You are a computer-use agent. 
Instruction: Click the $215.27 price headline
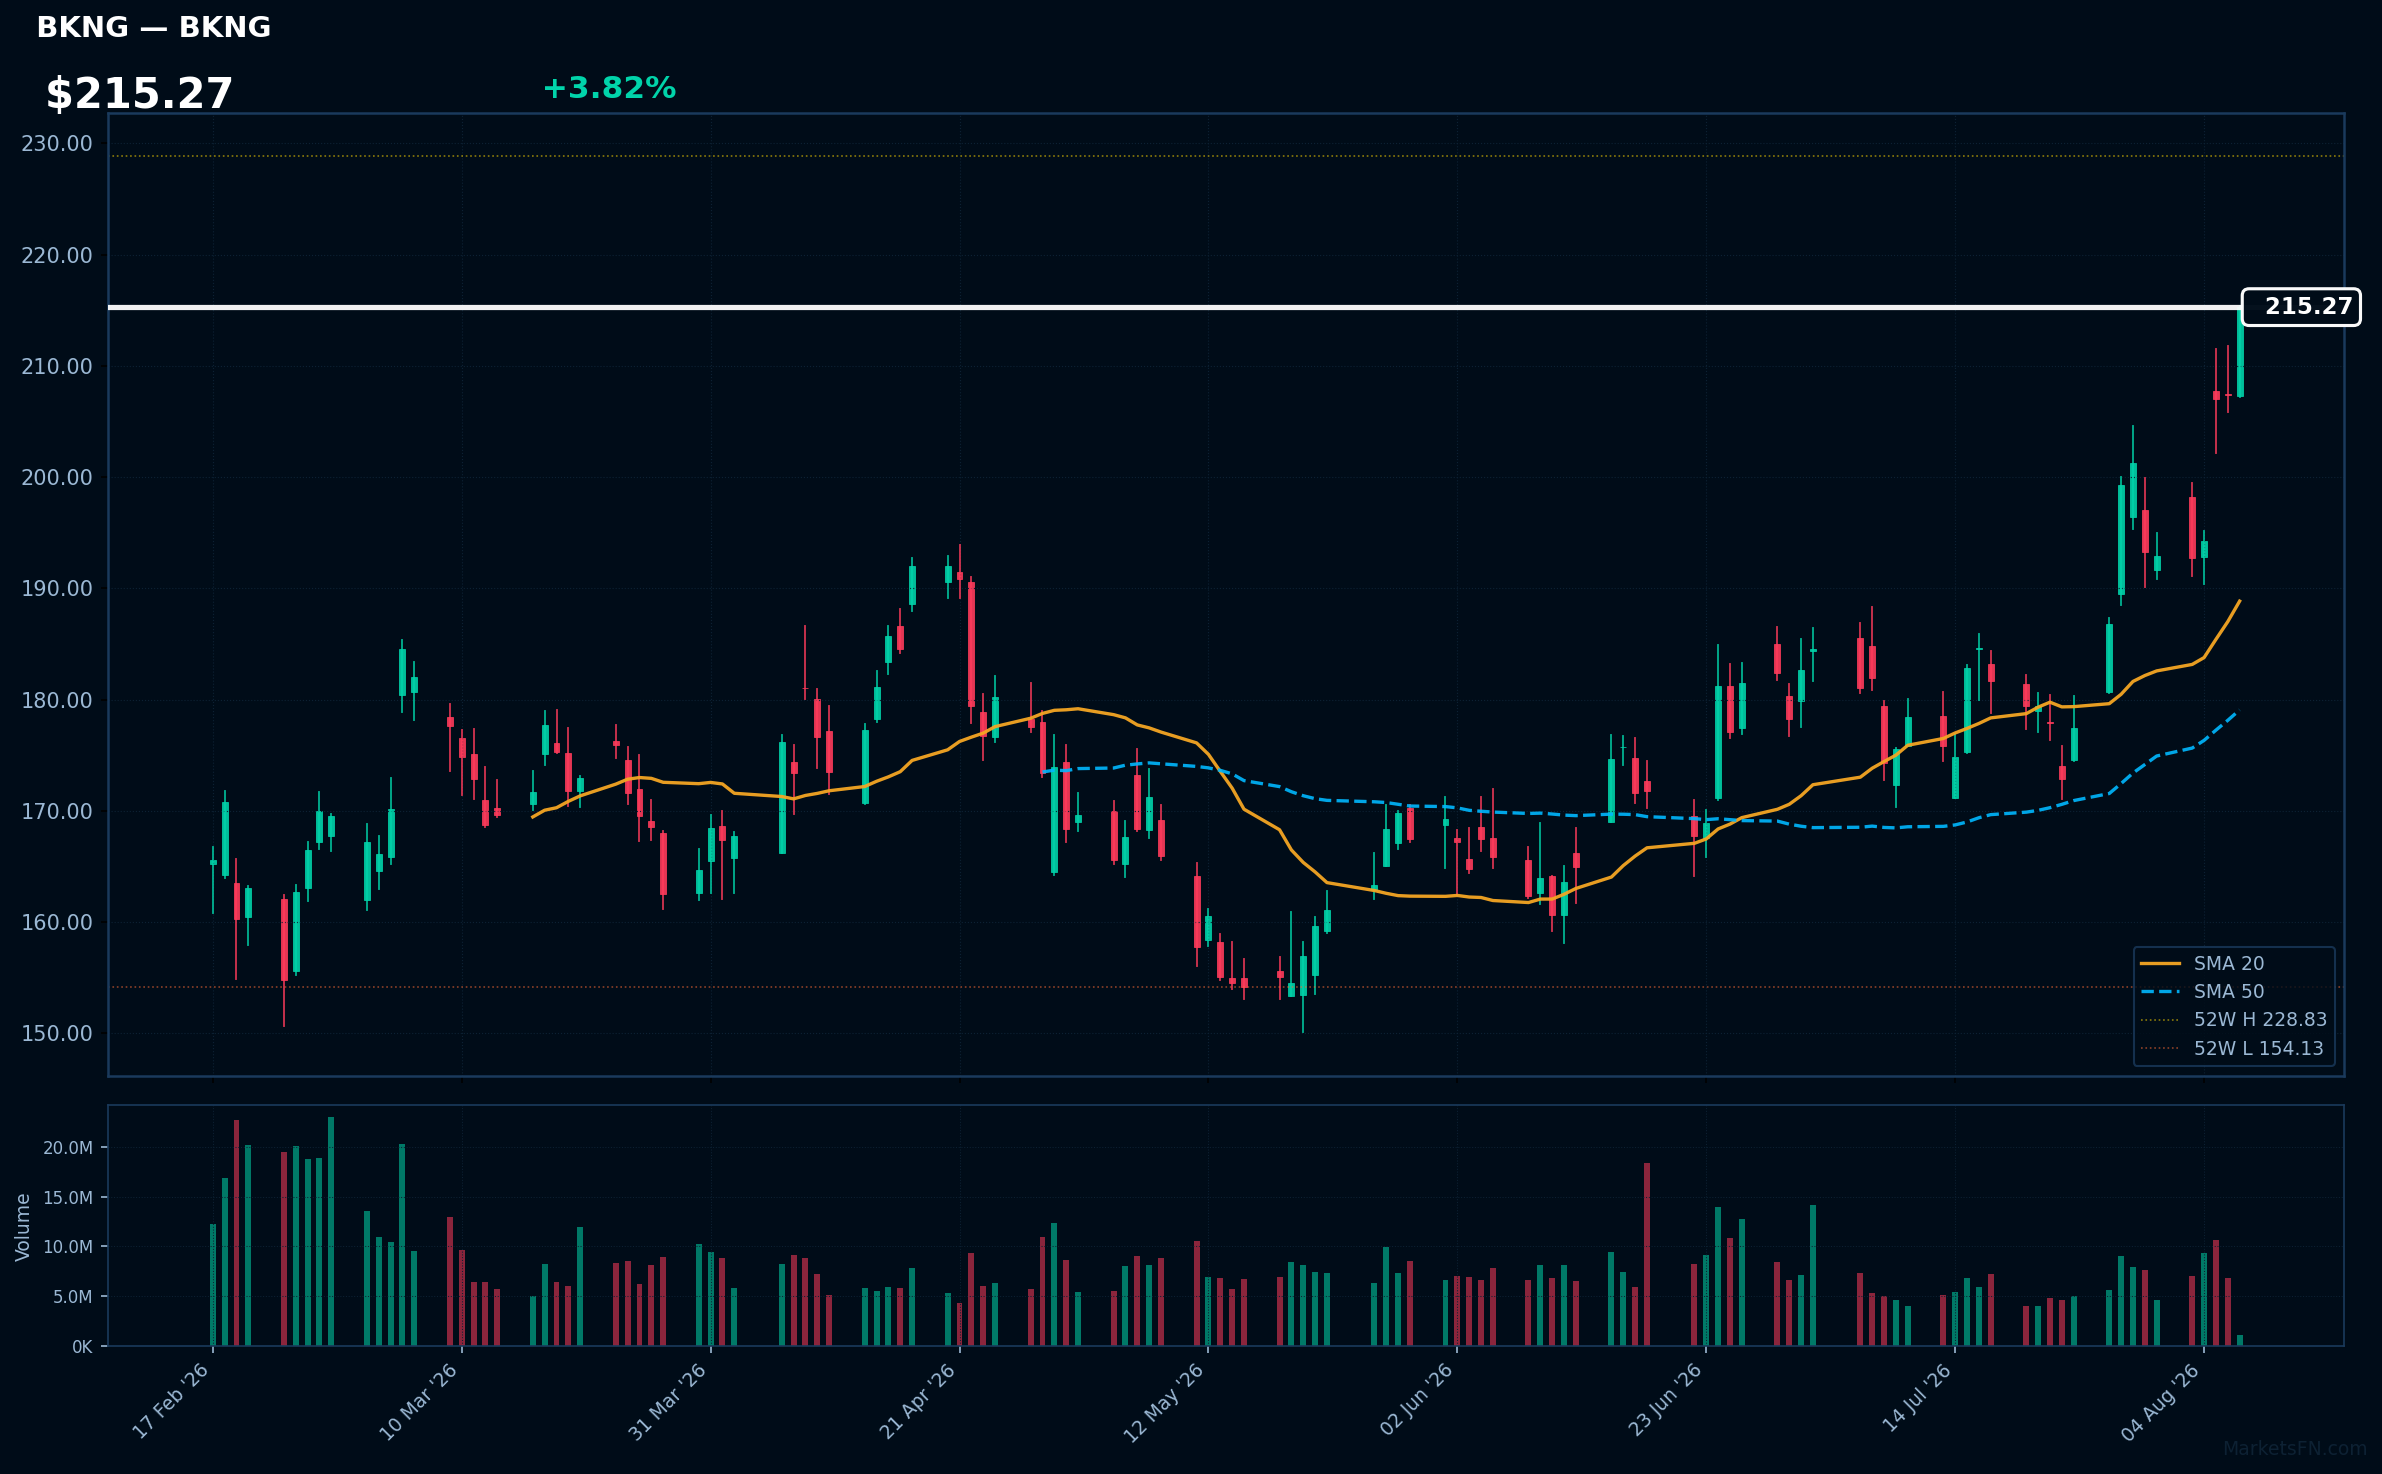pyautogui.click(x=139, y=94)
